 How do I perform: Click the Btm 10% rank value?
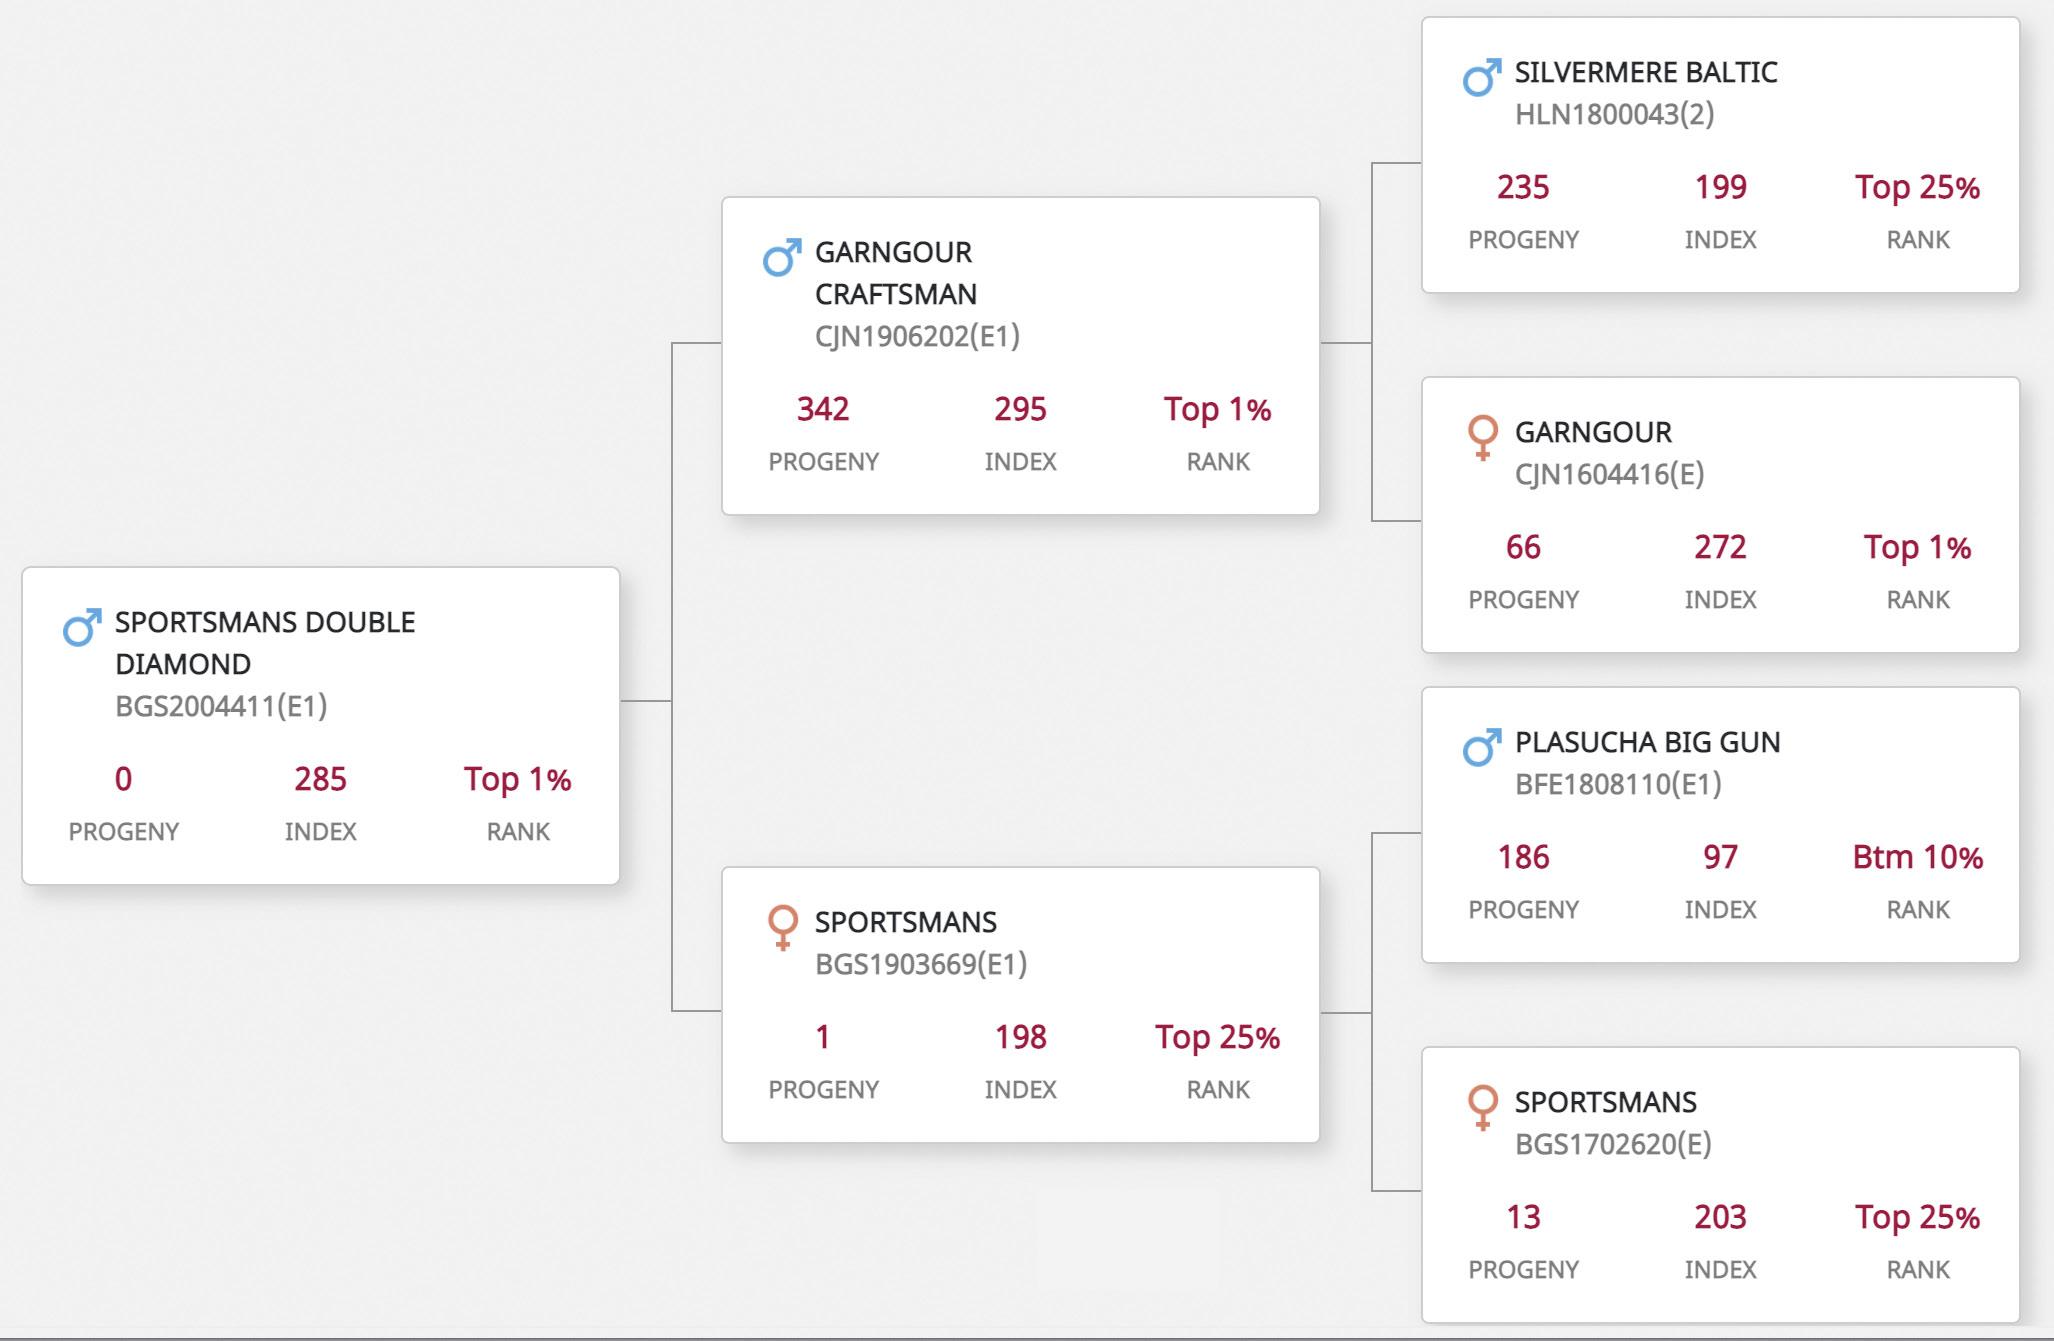point(1917,857)
